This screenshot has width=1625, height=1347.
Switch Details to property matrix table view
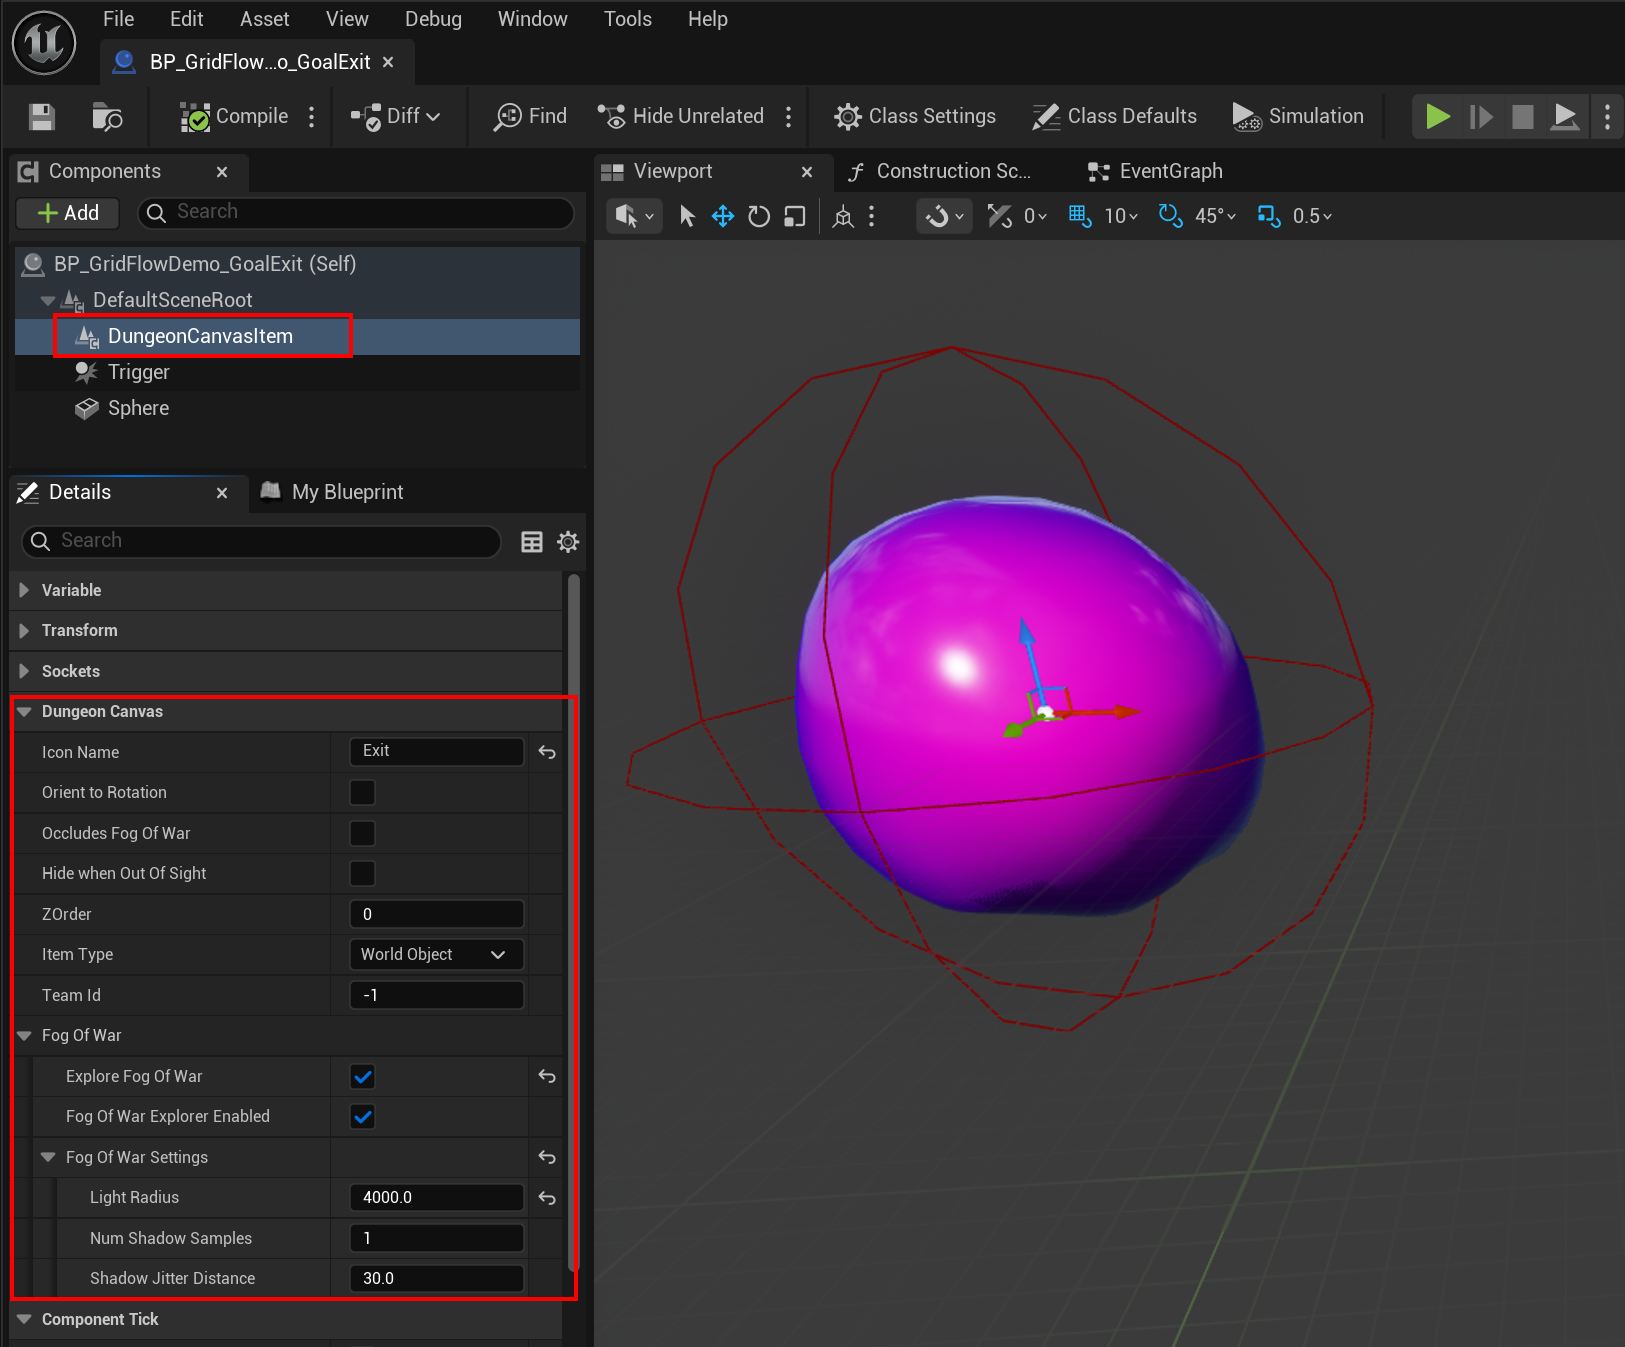pyautogui.click(x=532, y=542)
